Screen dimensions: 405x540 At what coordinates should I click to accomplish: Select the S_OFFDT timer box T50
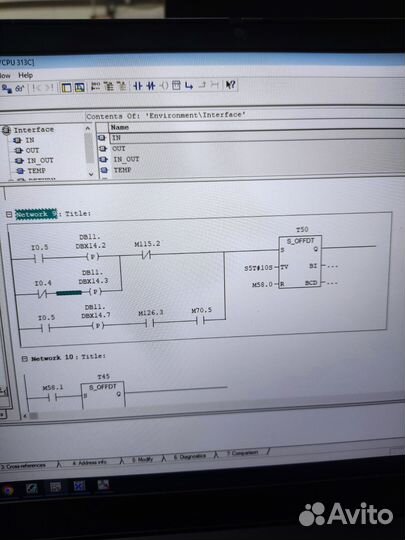coord(300,262)
